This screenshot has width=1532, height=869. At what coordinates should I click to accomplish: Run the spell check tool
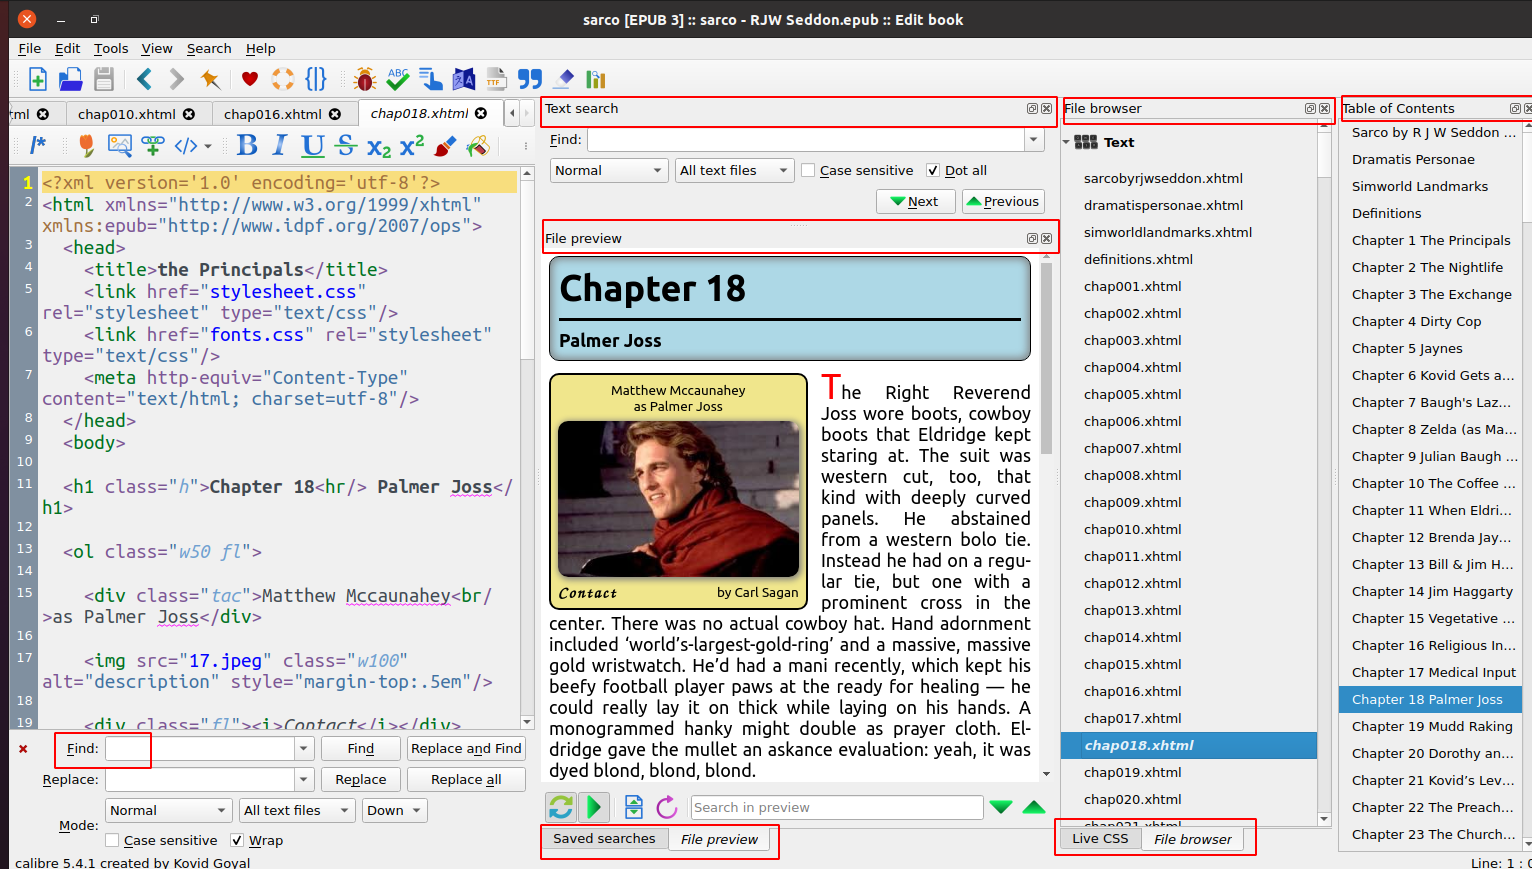point(398,79)
